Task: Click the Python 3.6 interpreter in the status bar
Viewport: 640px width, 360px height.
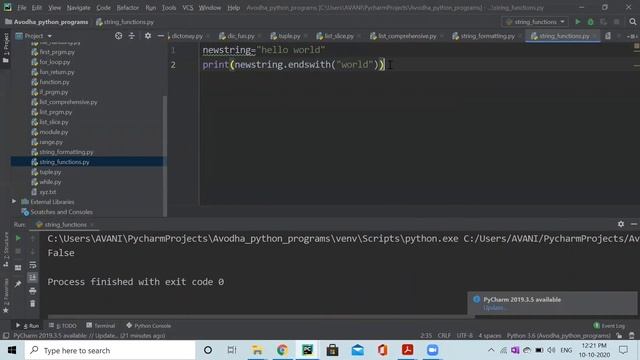Action: click(x=558, y=336)
